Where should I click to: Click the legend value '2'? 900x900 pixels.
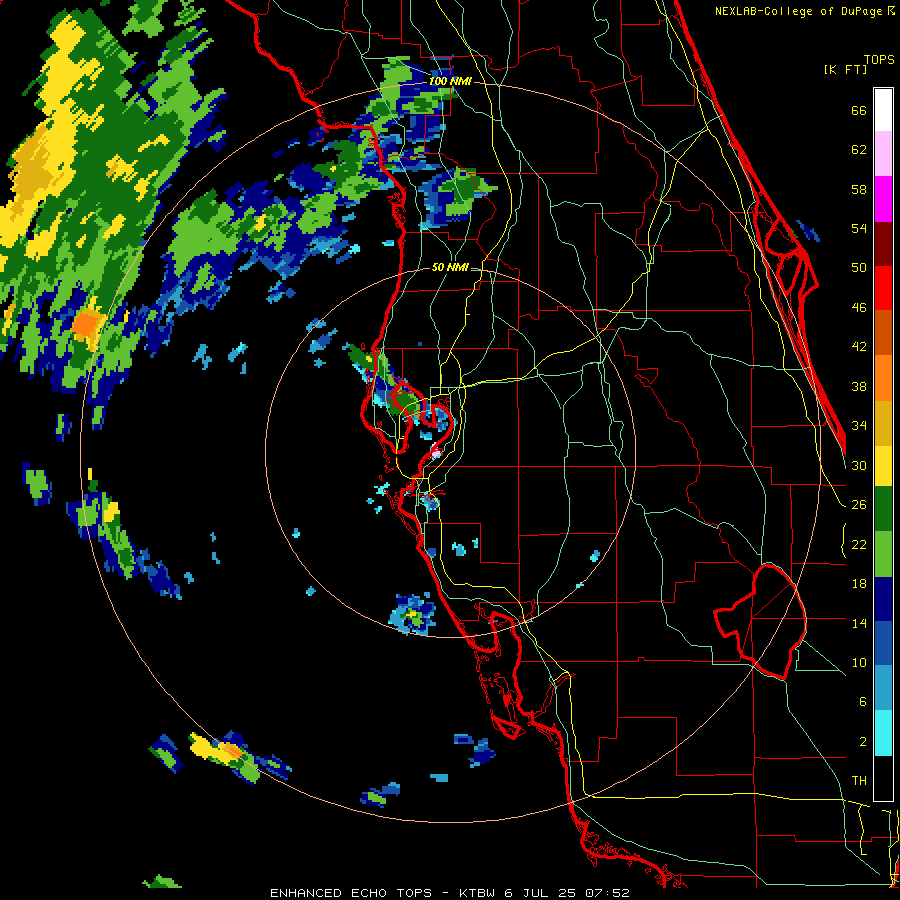pos(862,742)
